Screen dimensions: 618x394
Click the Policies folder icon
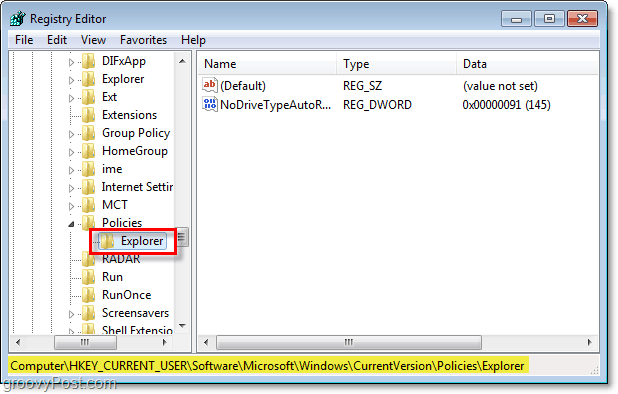coord(88,223)
